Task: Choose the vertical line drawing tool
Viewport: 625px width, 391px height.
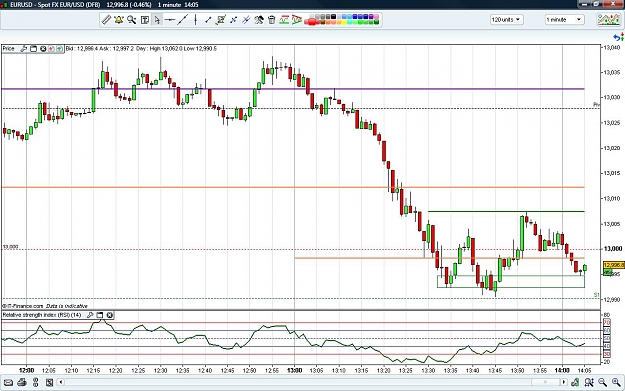Action: (x=195, y=20)
